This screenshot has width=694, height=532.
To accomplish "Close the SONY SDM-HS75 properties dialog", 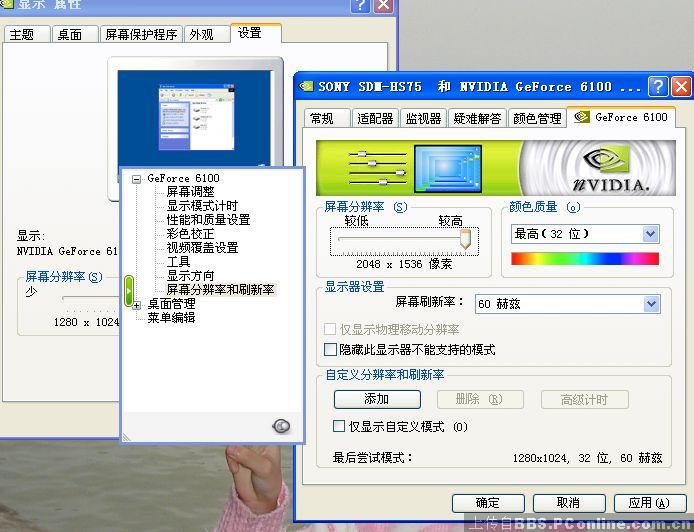I will pos(681,86).
